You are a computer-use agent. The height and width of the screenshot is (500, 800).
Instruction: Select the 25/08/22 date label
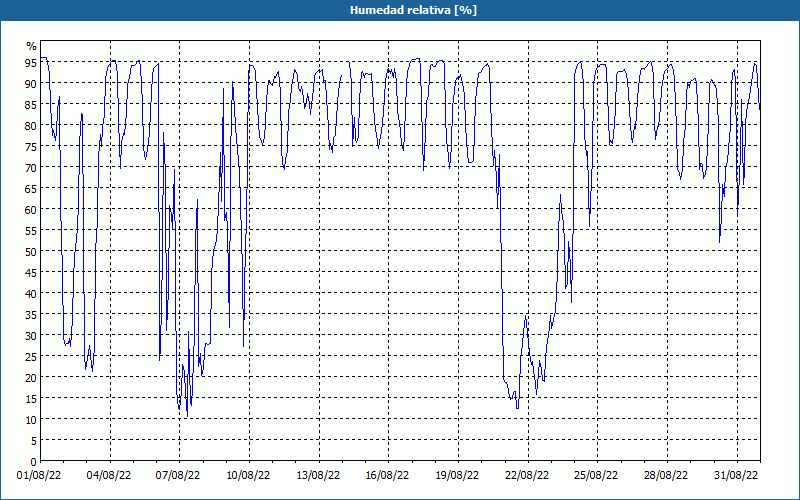click(x=596, y=476)
